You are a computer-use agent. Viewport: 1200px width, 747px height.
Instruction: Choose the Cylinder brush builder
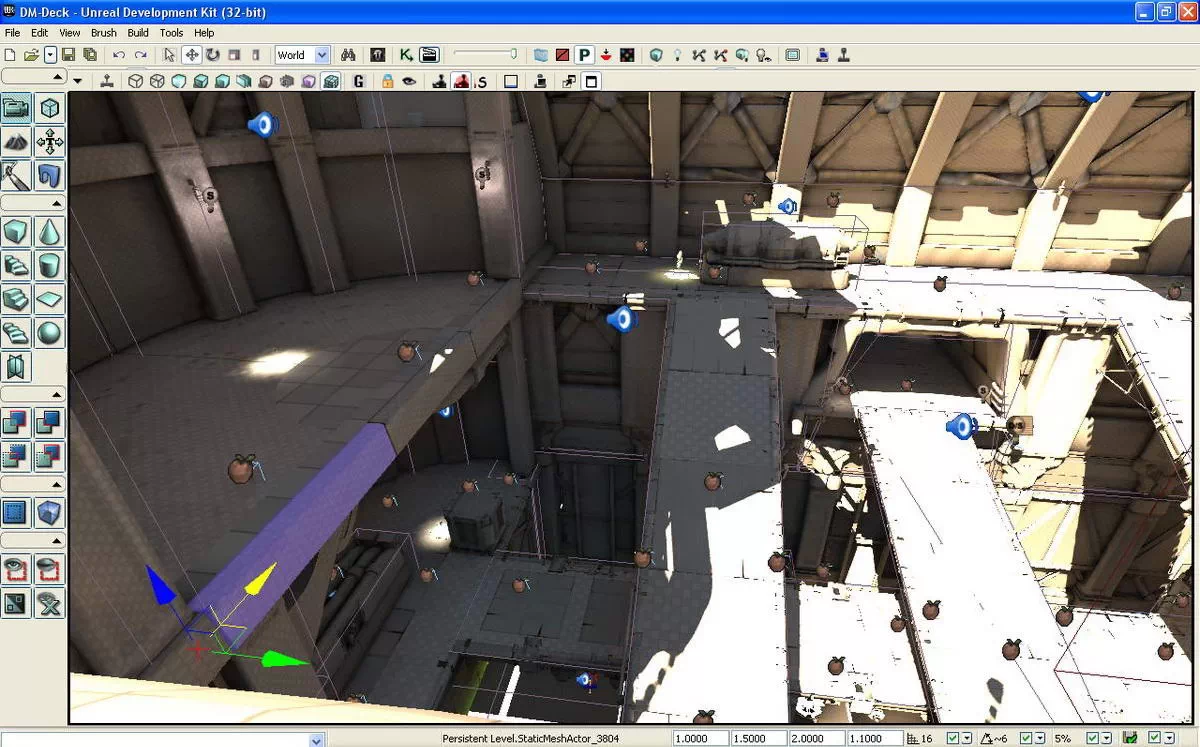(50, 266)
